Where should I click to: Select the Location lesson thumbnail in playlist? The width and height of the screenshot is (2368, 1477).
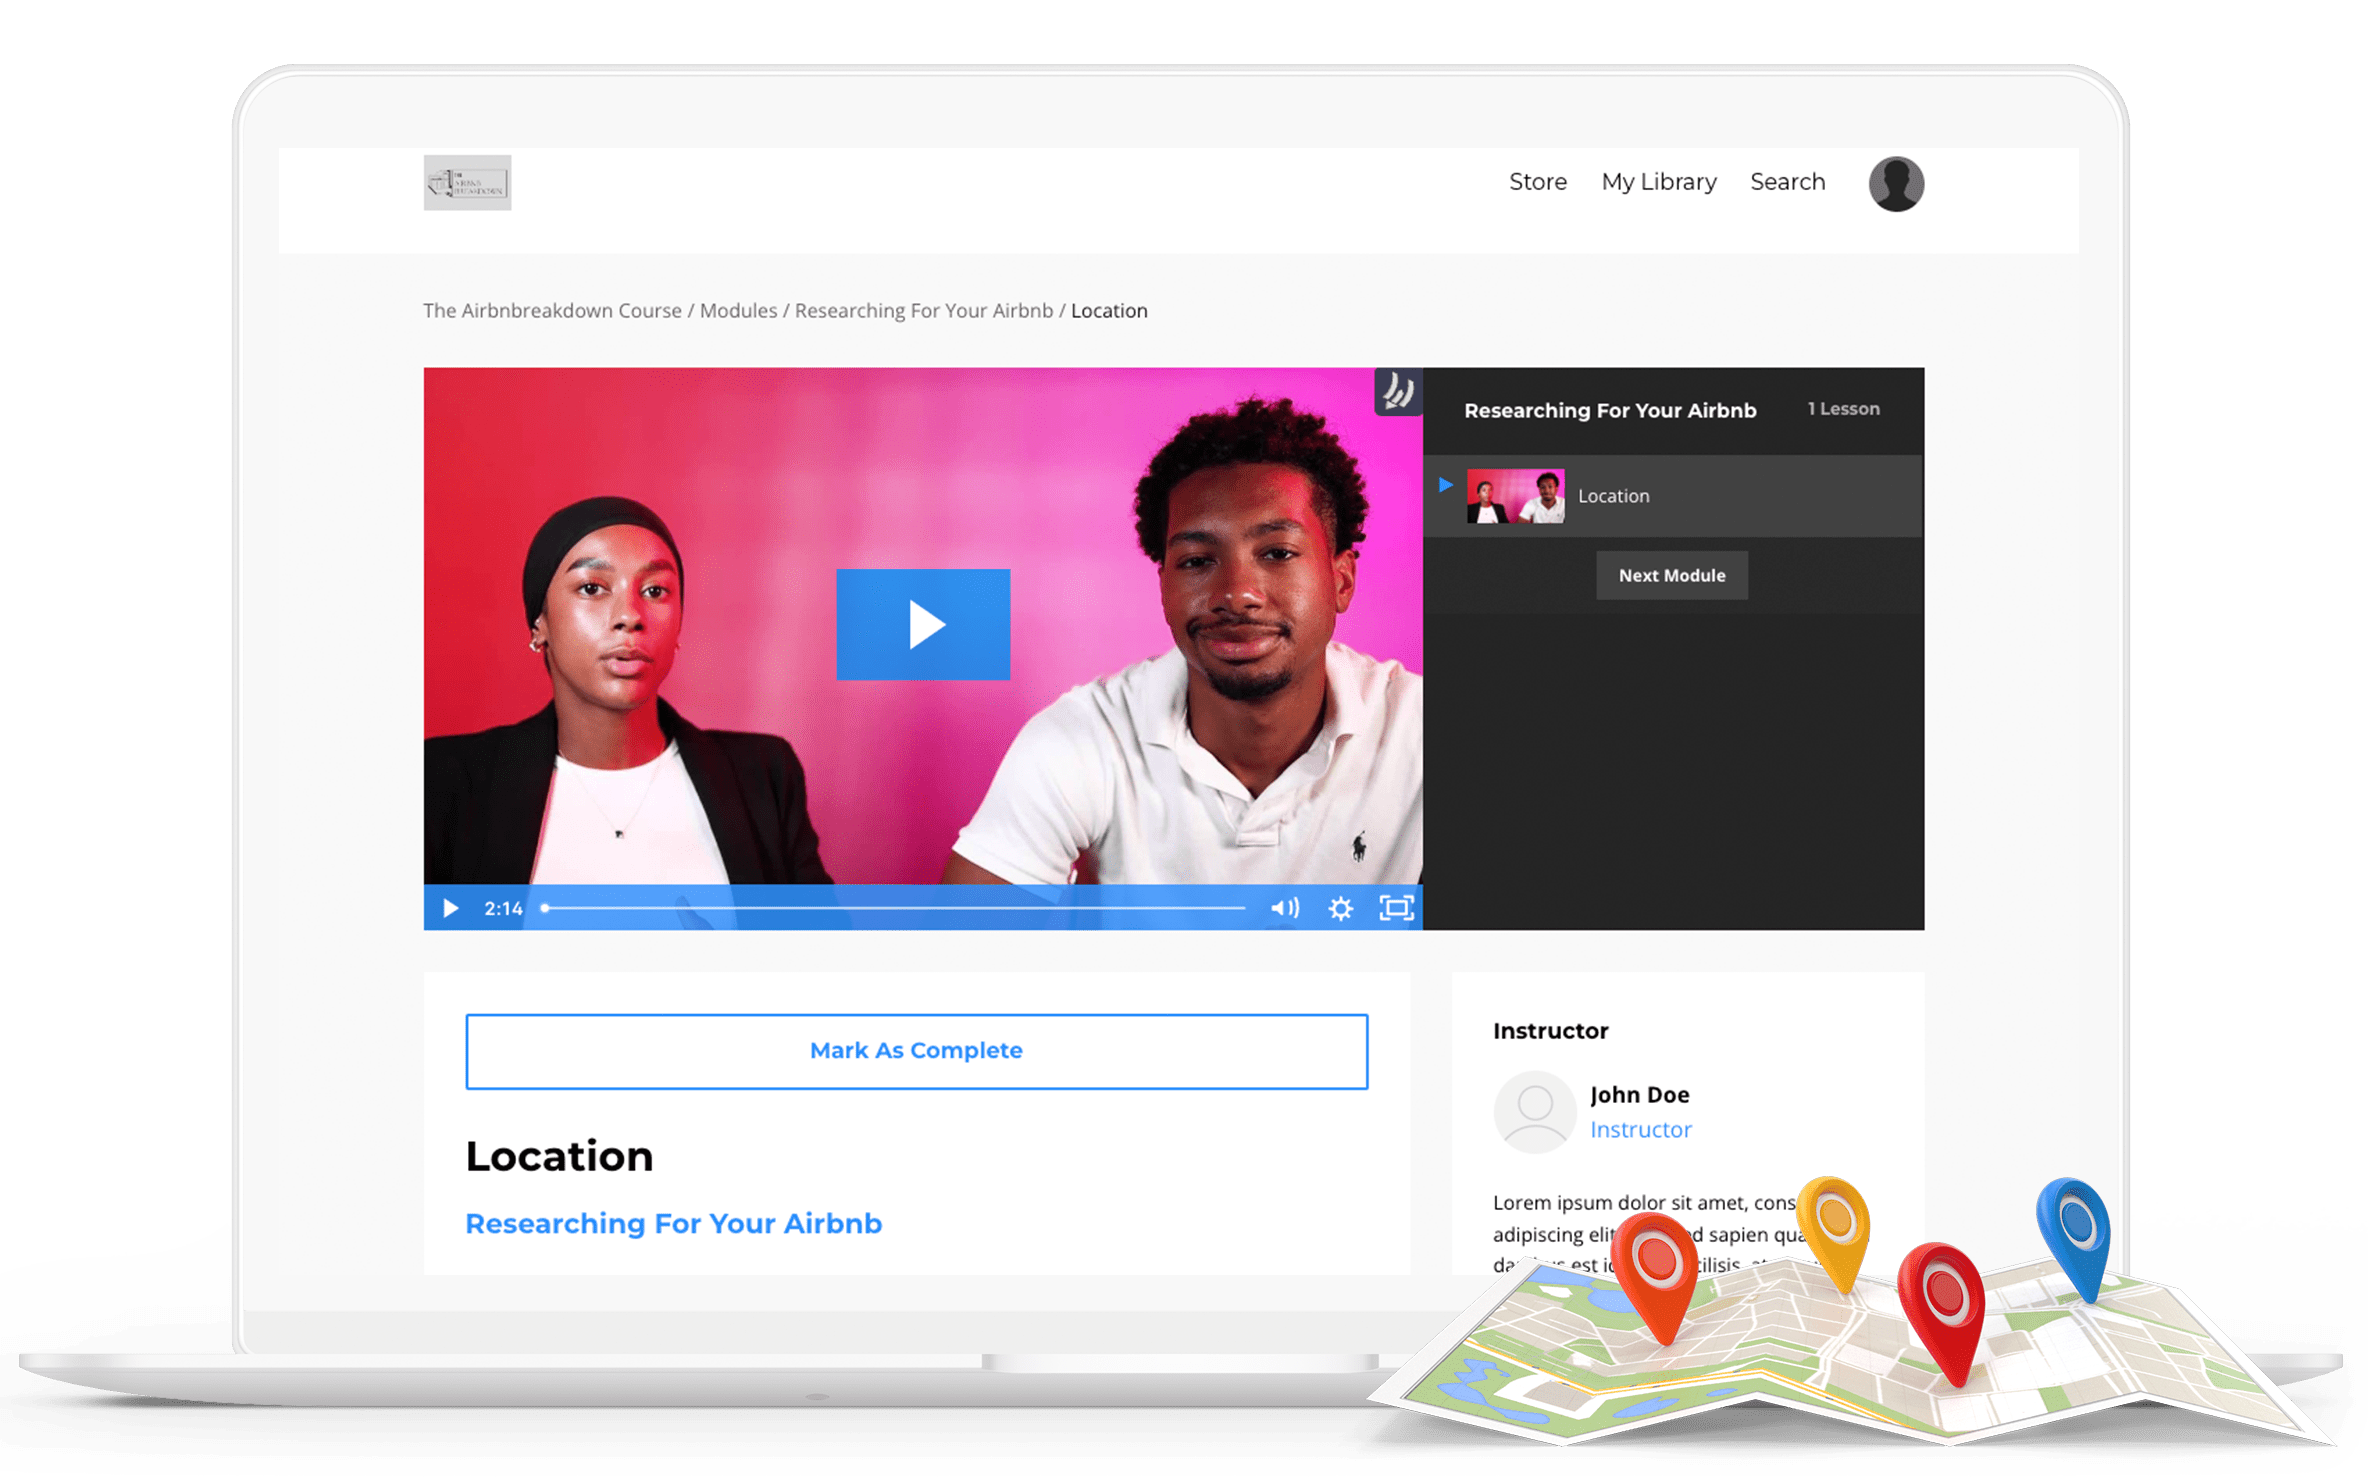click(x=1515, y=496)
